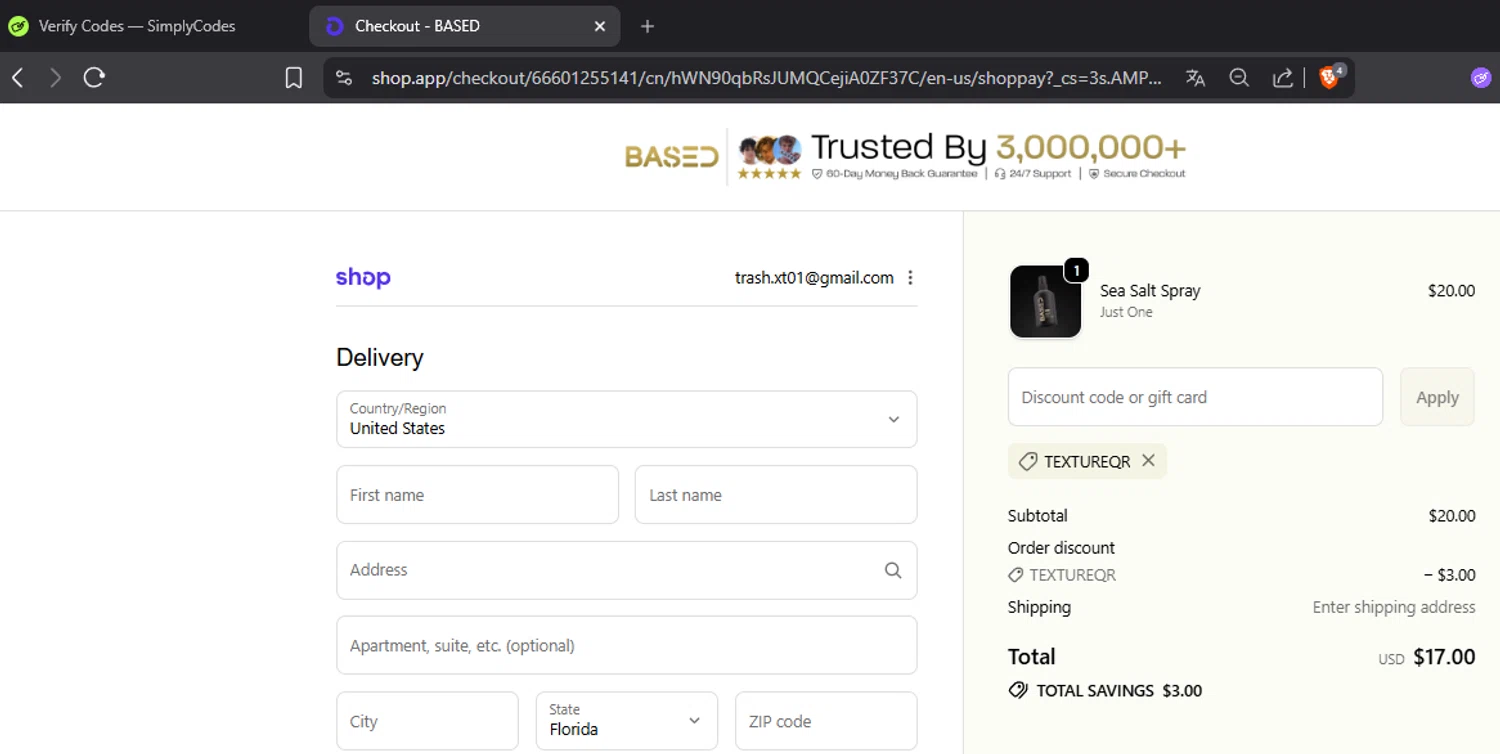Click the Sea Salt Spray product name
1500x754 pixels.
1150,291
